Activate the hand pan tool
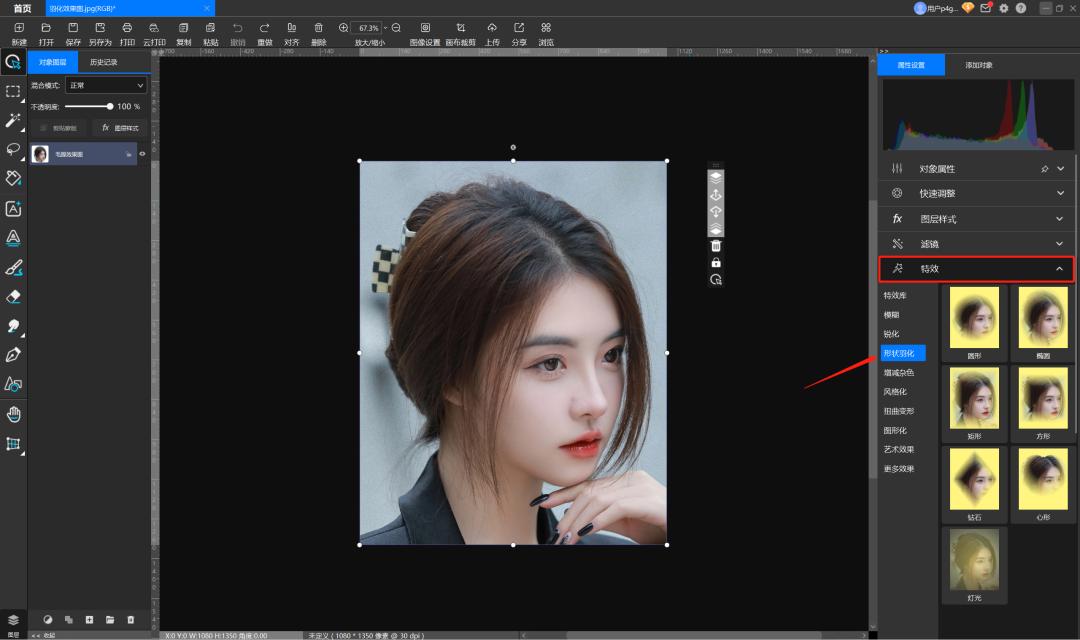 tap(13, 414)
